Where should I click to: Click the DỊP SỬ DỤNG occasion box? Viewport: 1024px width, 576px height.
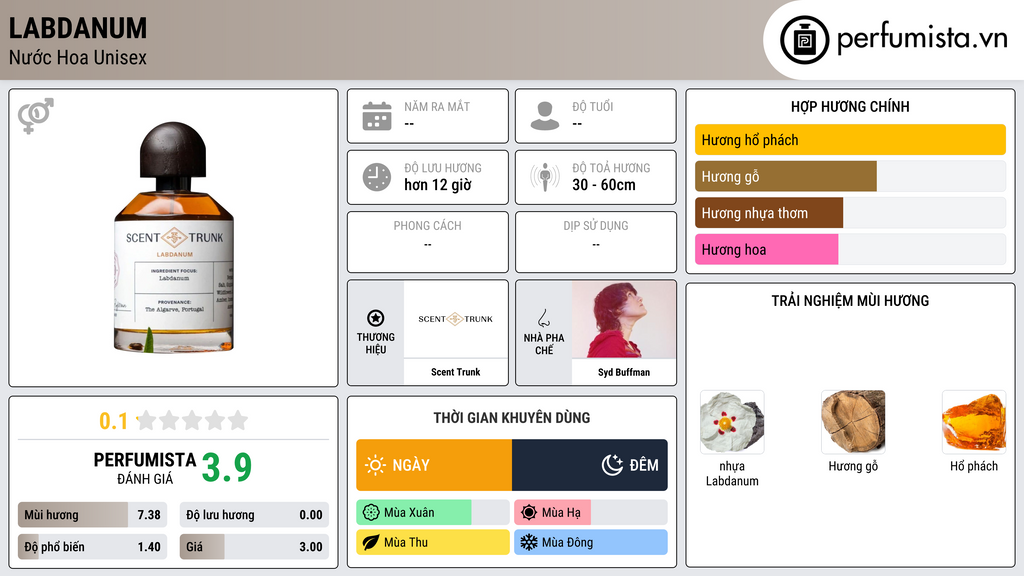[x=596, y=242]
